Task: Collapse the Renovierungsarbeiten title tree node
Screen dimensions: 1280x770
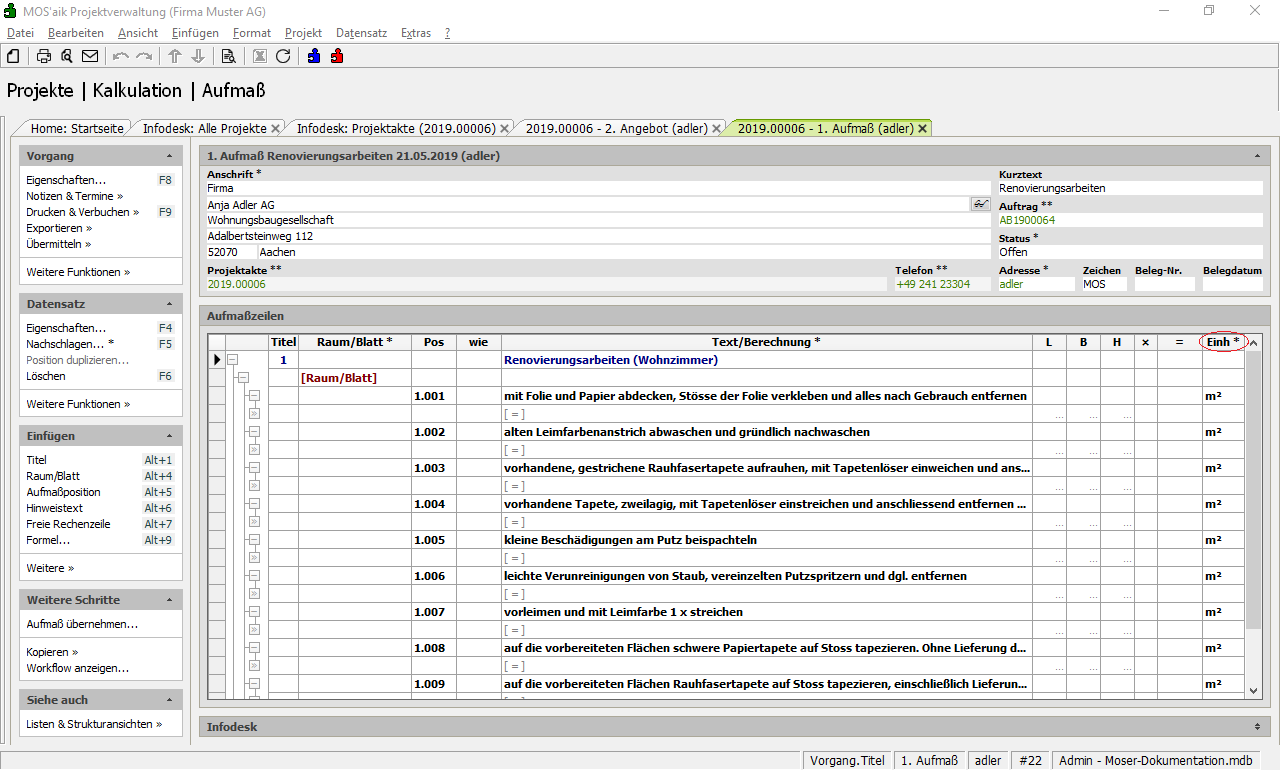Action: (x=233, y=360)
